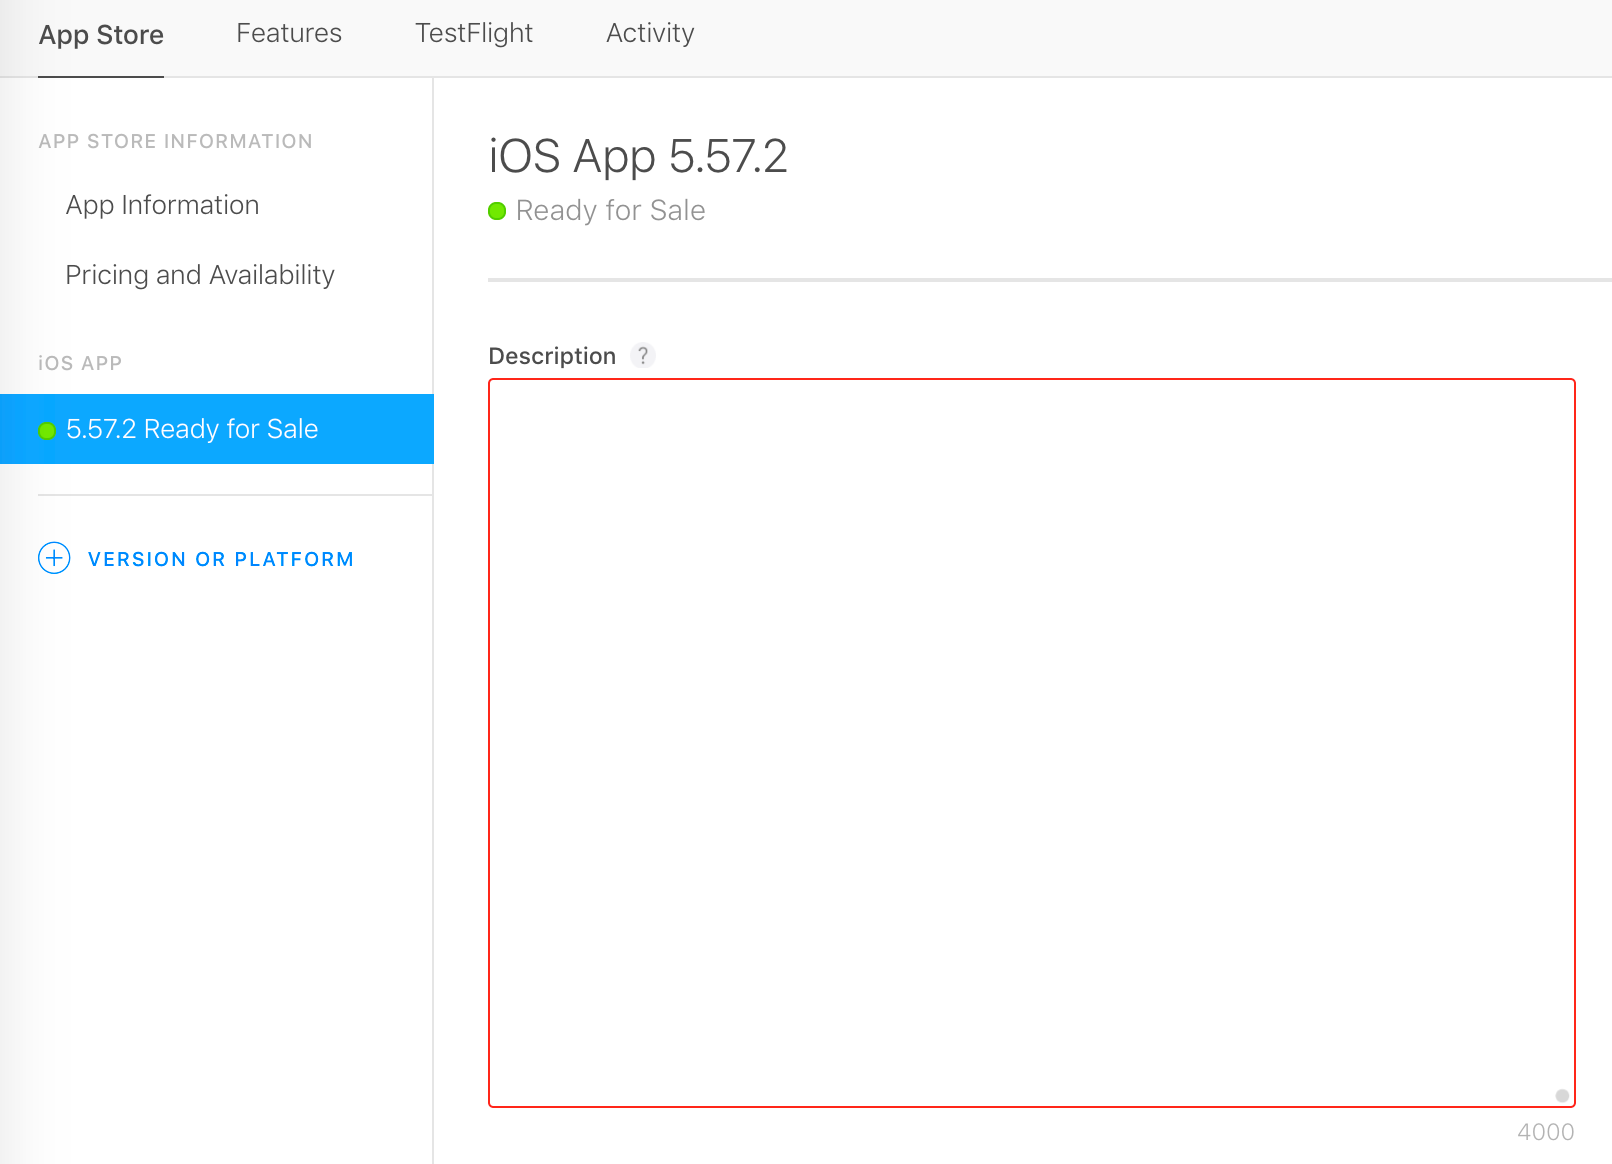Go to the Activity tab
1612x1164 pixels.
click(650, 33)
